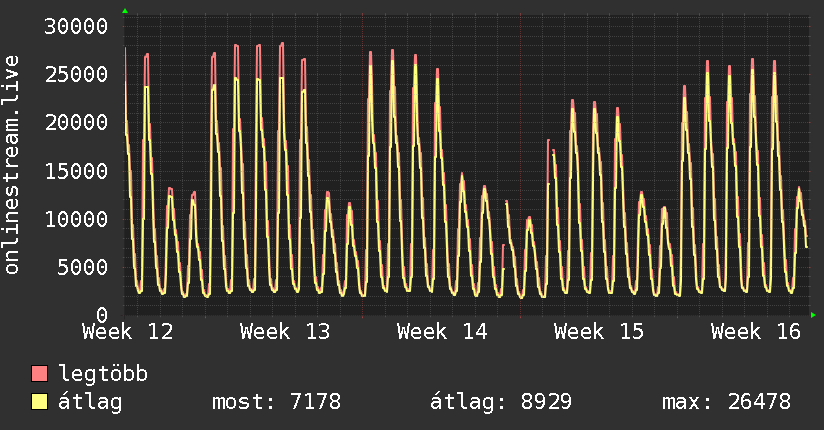Click the green arrow atop the y-axis
Viewport: 824px width, 430px height.
(125, 11)
